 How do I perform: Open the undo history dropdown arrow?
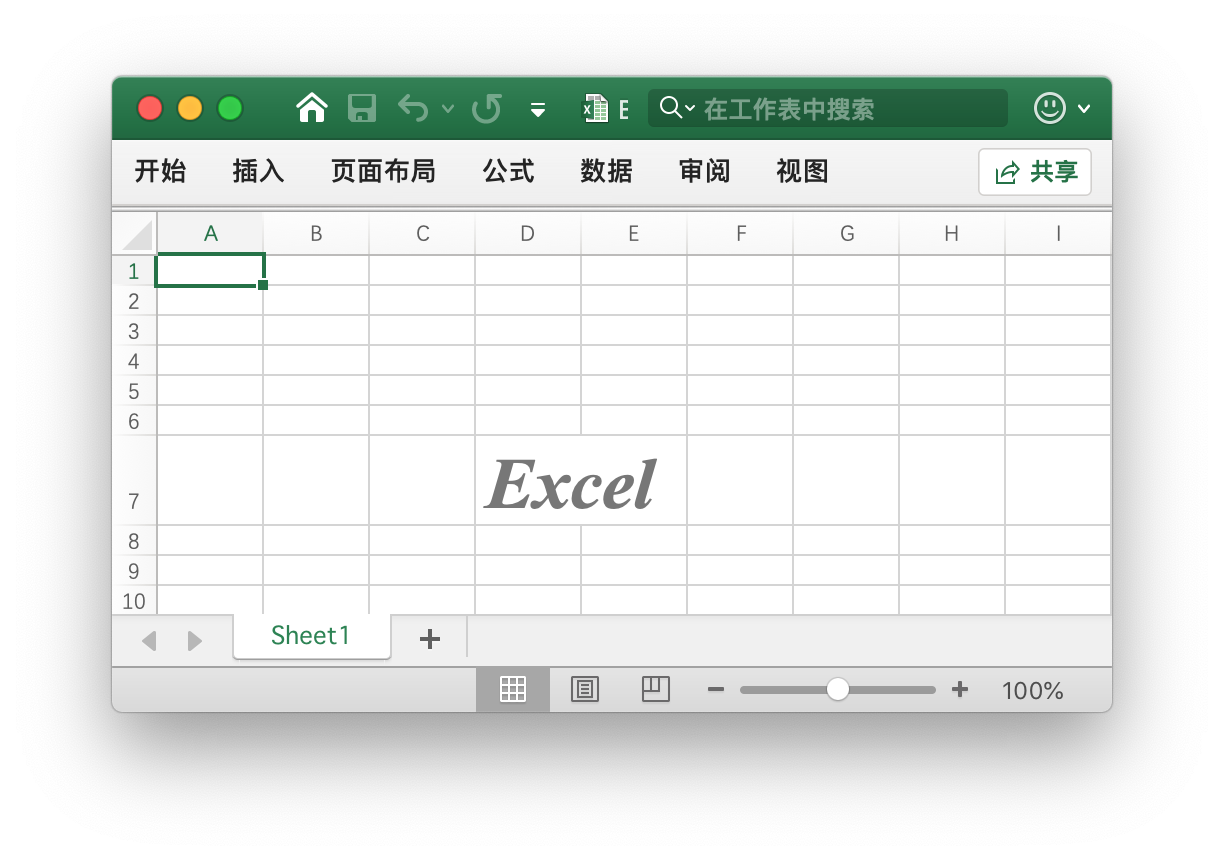[447, 110]
